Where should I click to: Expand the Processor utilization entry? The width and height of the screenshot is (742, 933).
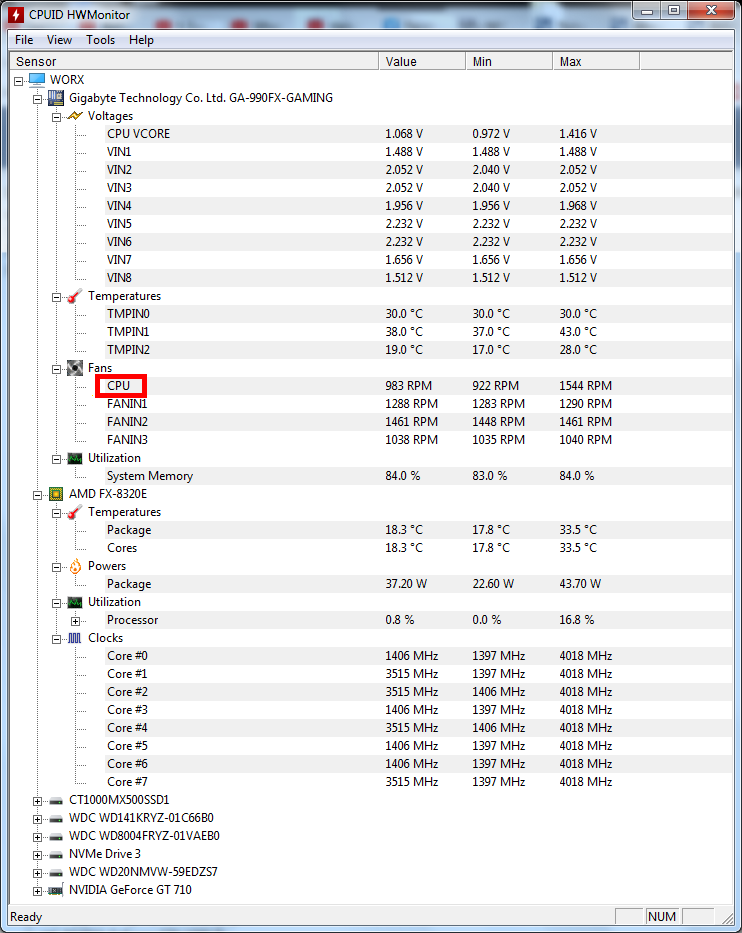(76, 621)
